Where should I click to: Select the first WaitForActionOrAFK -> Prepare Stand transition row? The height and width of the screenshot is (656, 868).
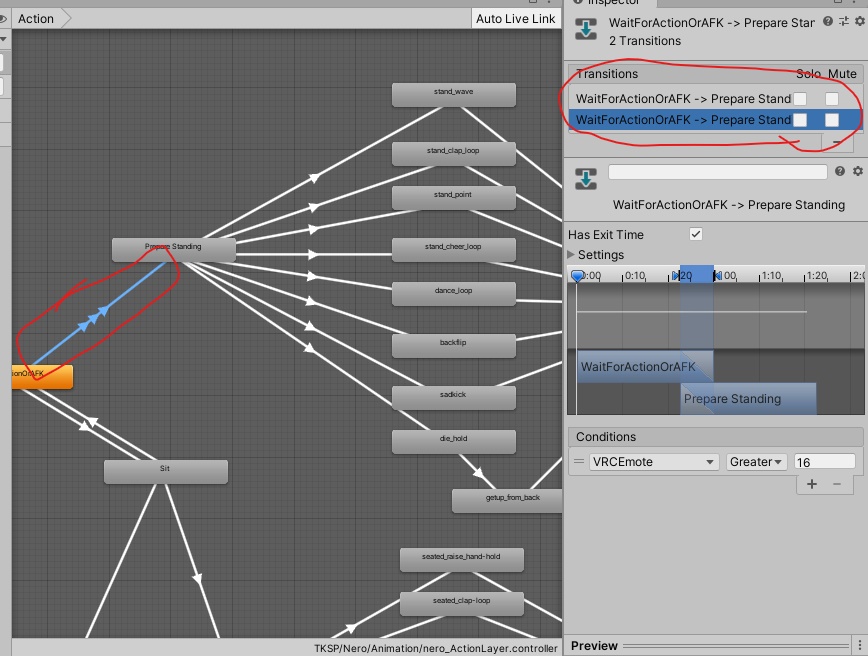tap(715, 99)
